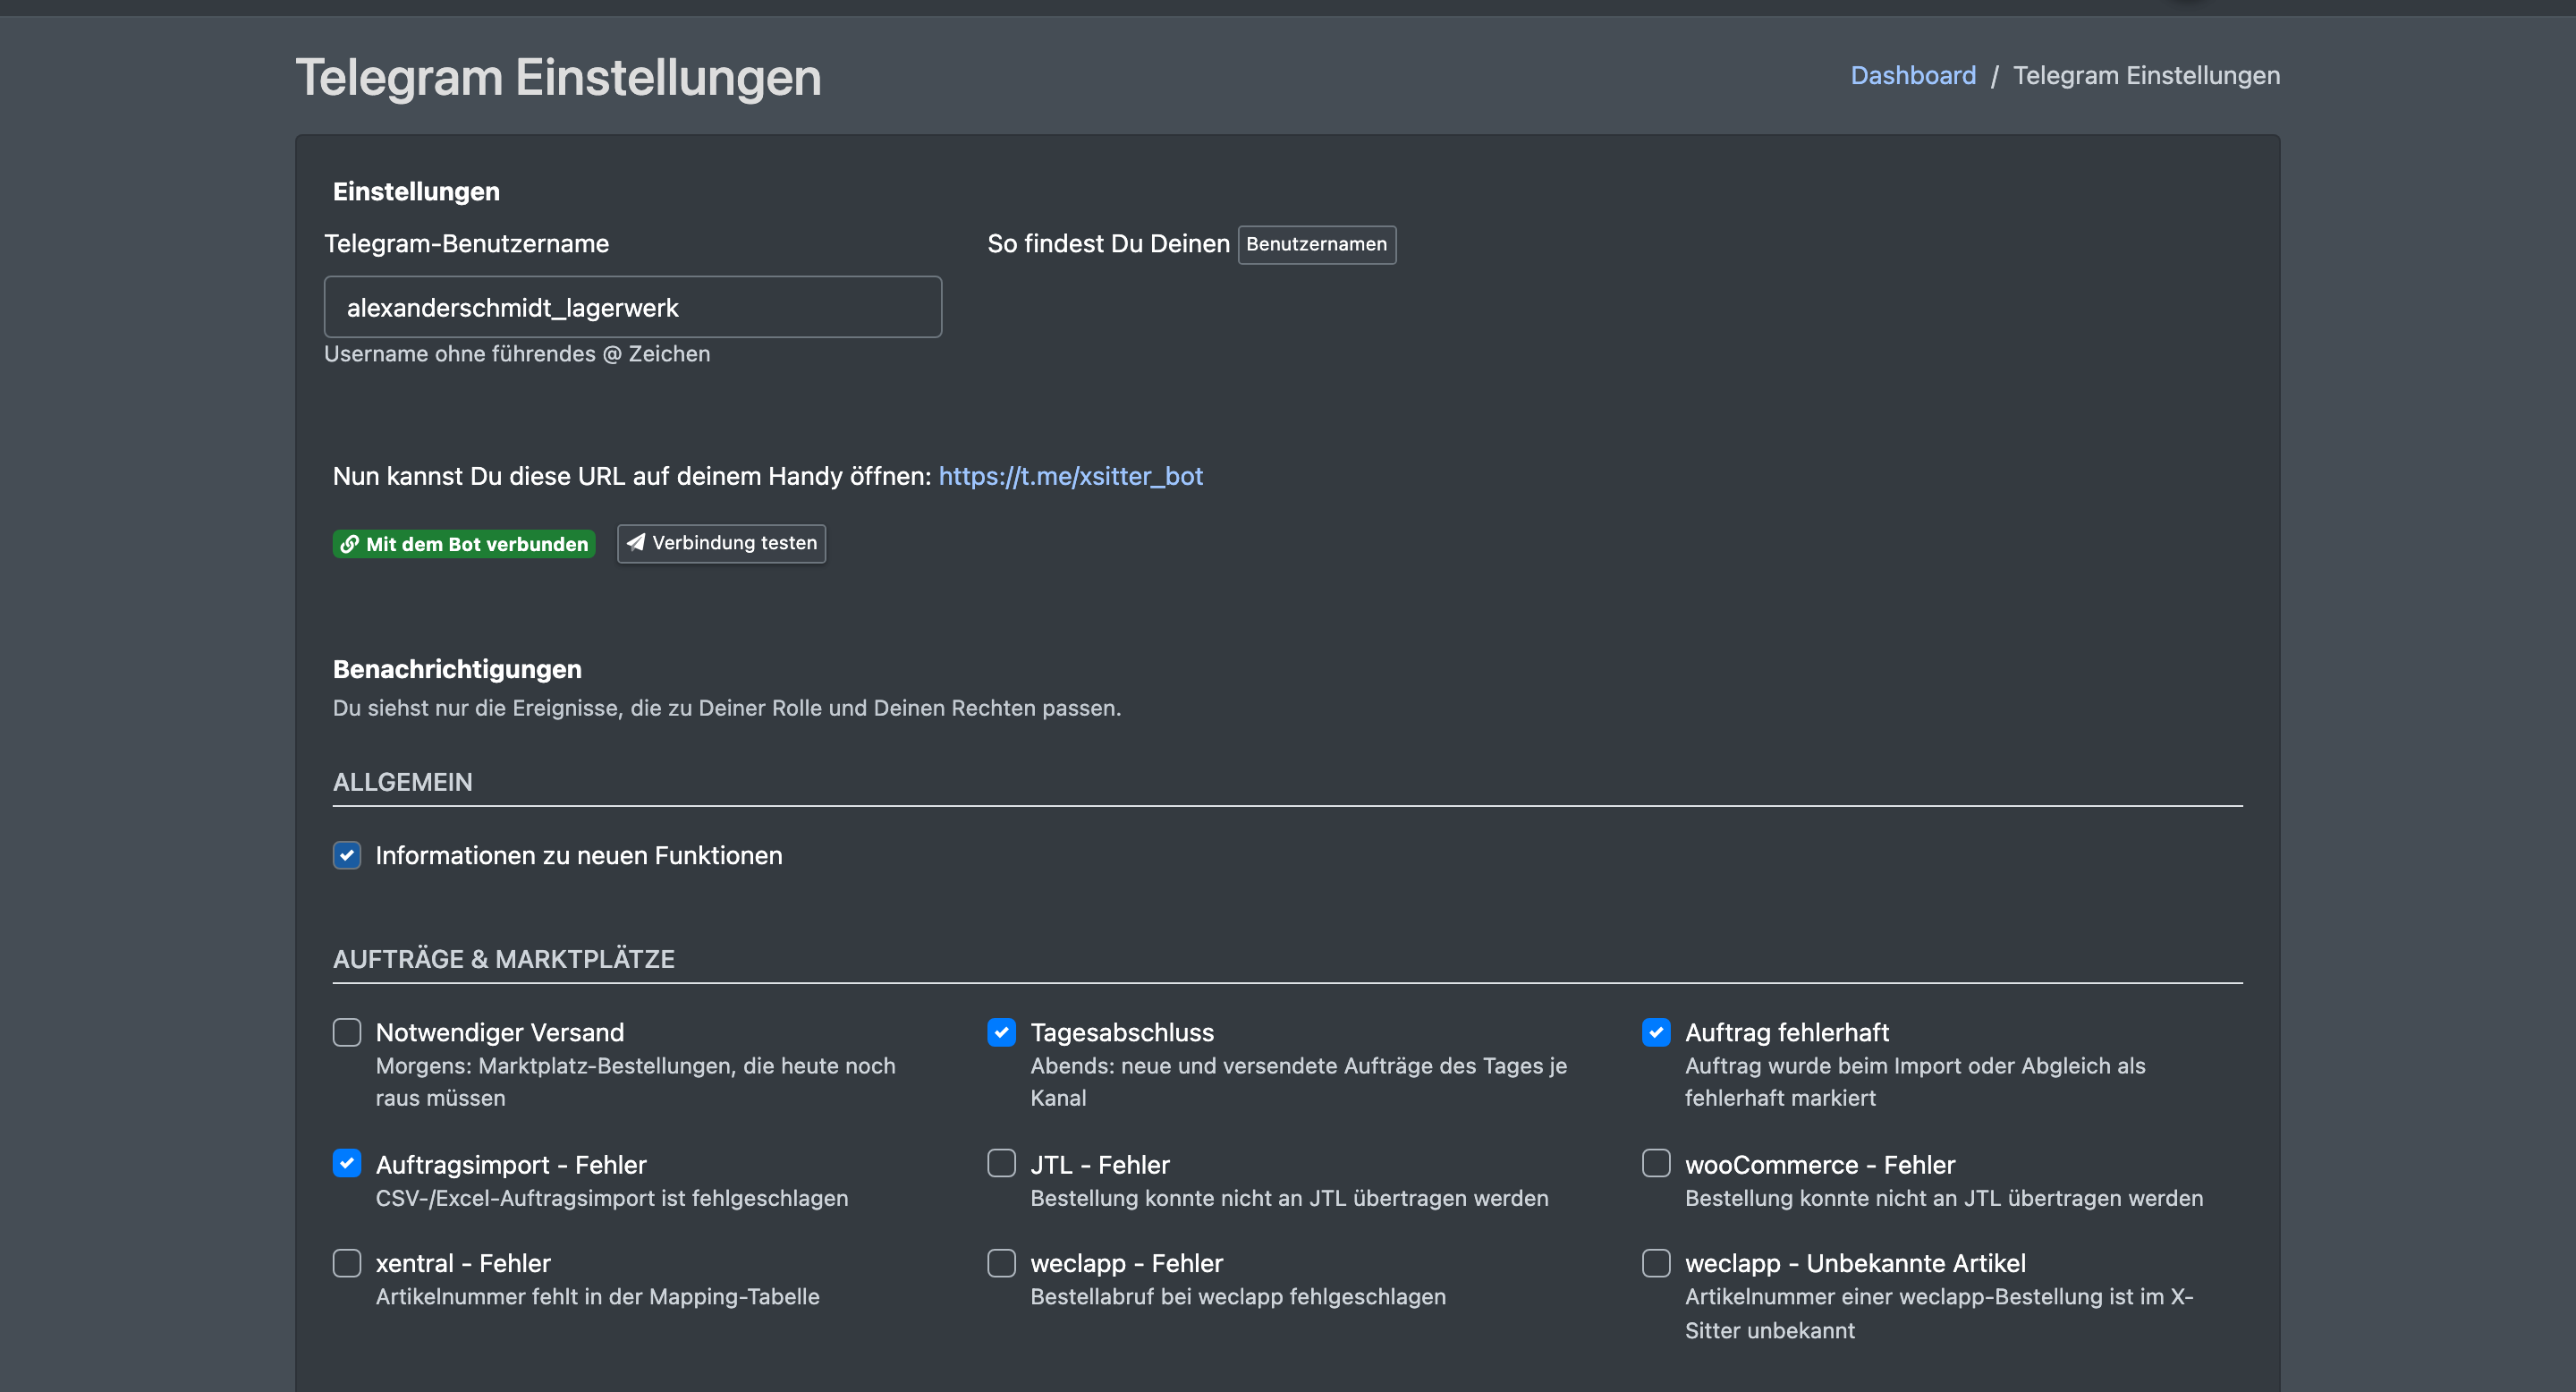
Task: Open Dashboard breadcrumb link
Action: [1913, 75]
